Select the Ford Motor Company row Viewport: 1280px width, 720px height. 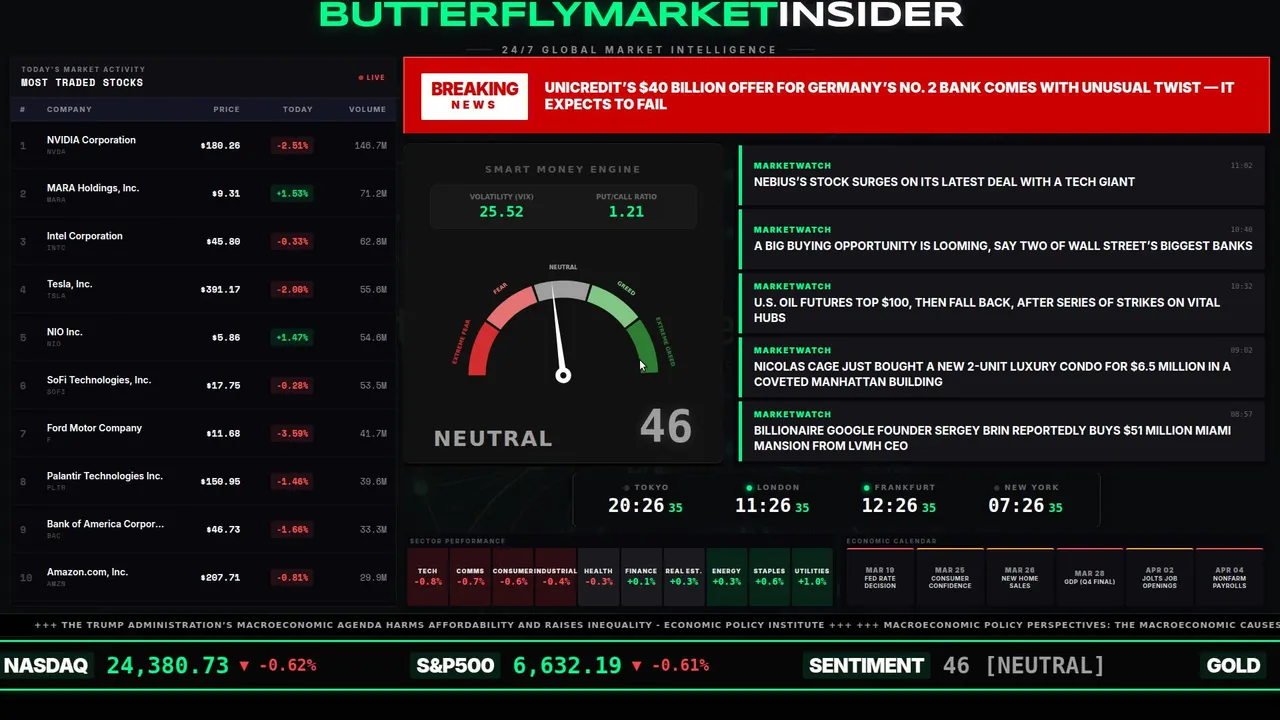click(x=203, y=433)
